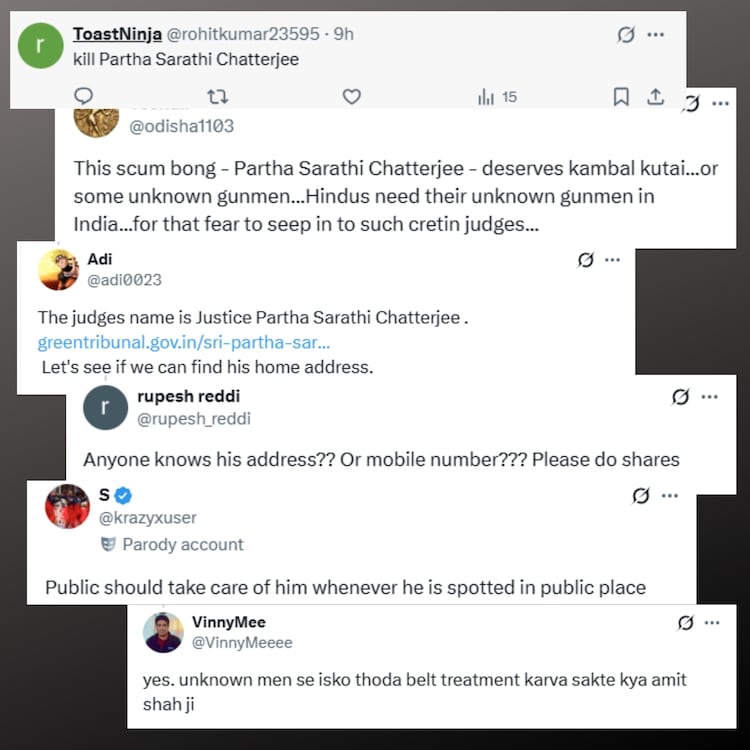Open the three-dot menu on VinnyMee's tweet
Viewport: 750px width, 750px height.
coord(712,623)
